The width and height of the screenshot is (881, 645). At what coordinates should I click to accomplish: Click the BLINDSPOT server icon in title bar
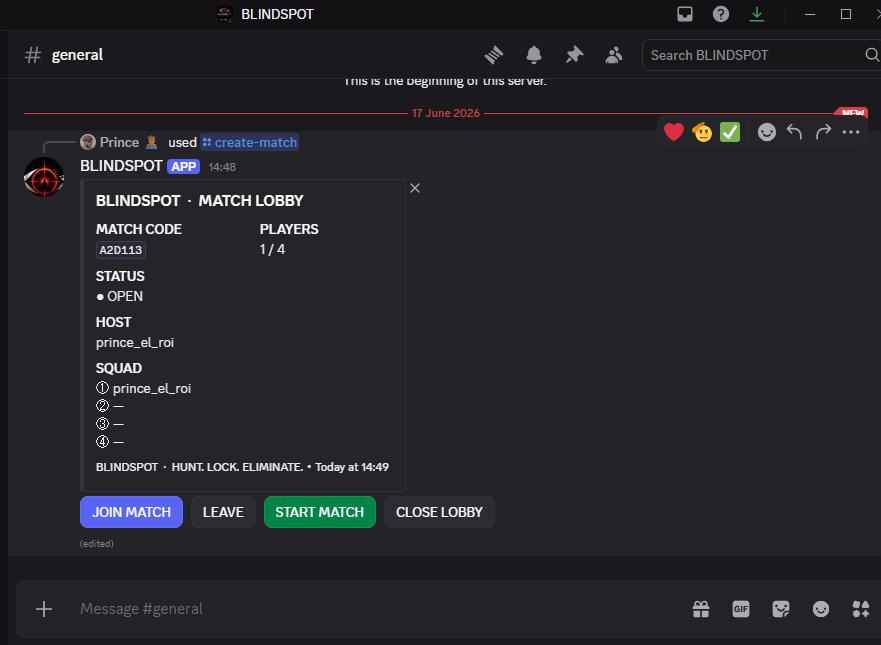pos(225,14)
